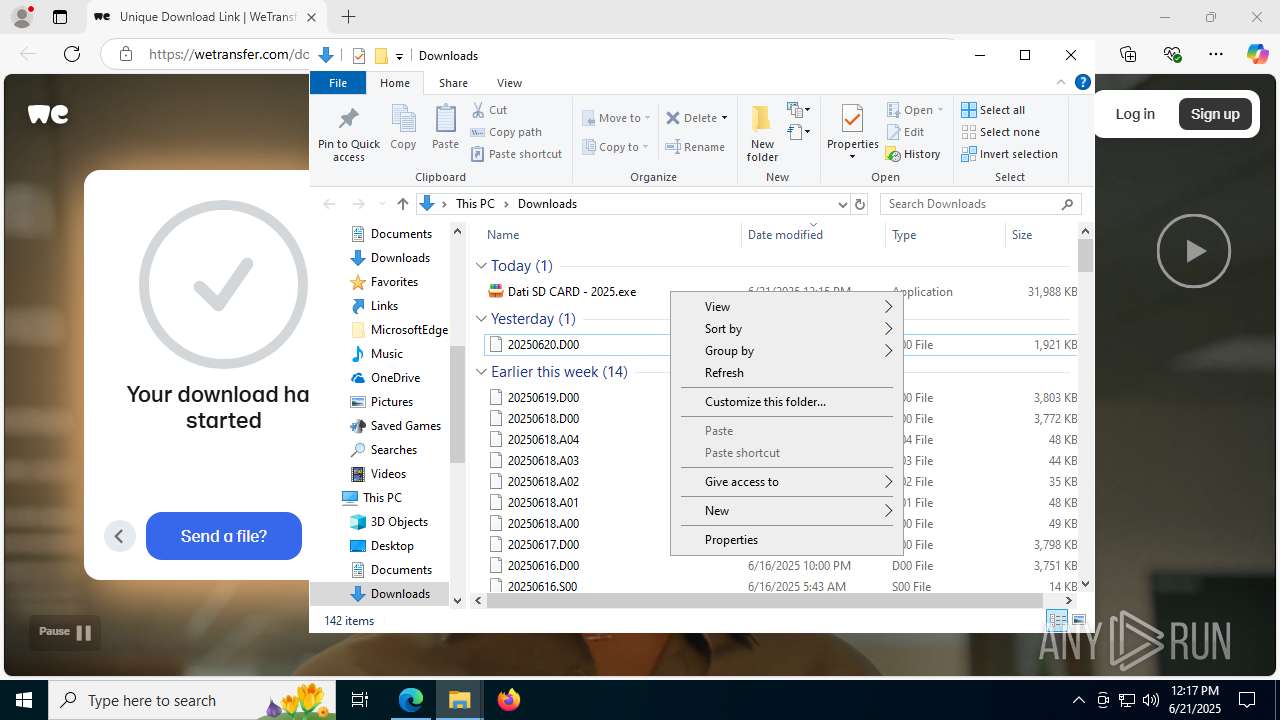Open the Open button dropdown
The image size is (1280, 720).
point(940,110)
